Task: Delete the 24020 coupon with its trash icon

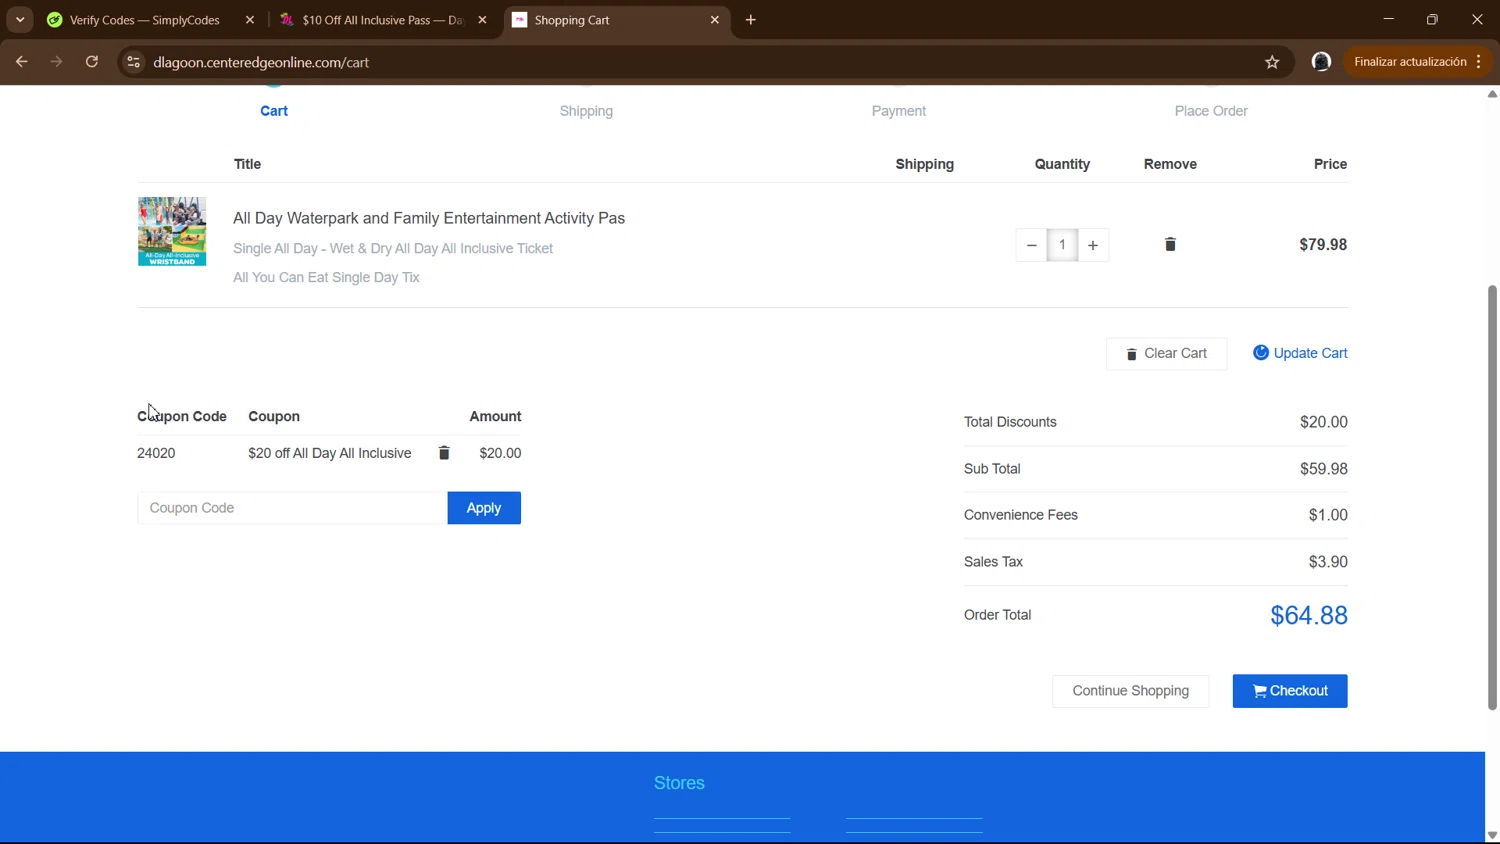Action: (x=444, y=453)
